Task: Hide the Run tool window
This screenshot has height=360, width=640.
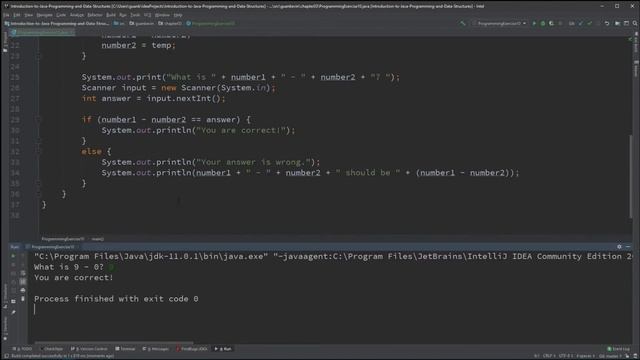Action: click(628, 247)
